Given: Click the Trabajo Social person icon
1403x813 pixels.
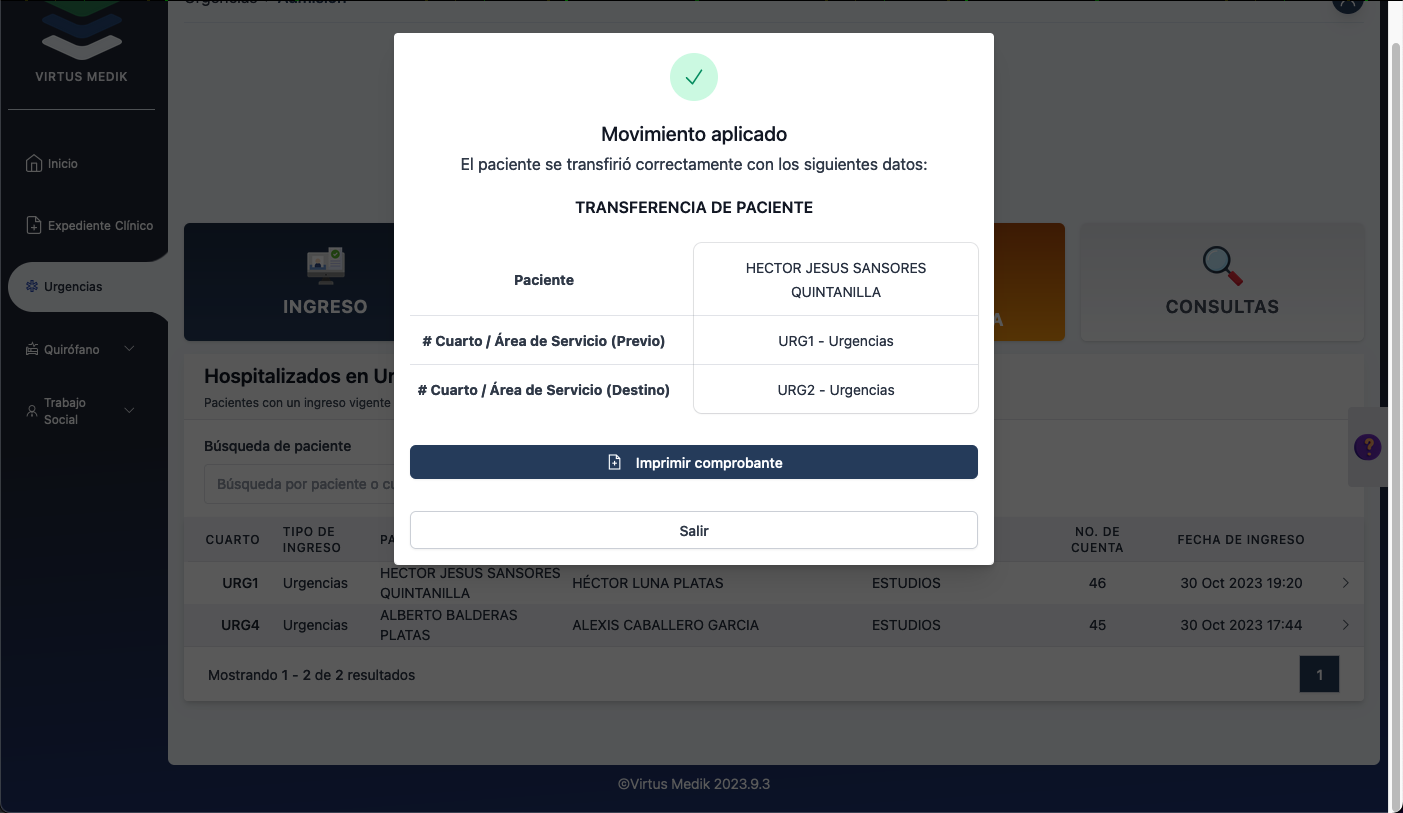Looking at the screenshot, I should point(32,411).
